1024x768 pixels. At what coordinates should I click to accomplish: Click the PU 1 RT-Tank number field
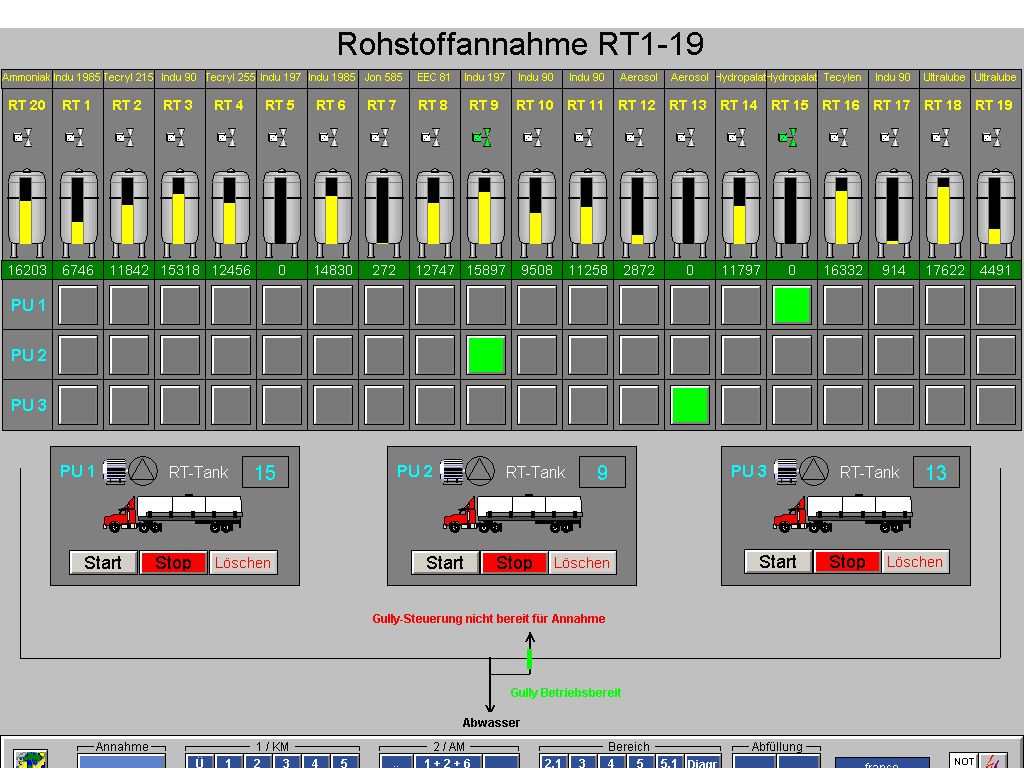264,472
